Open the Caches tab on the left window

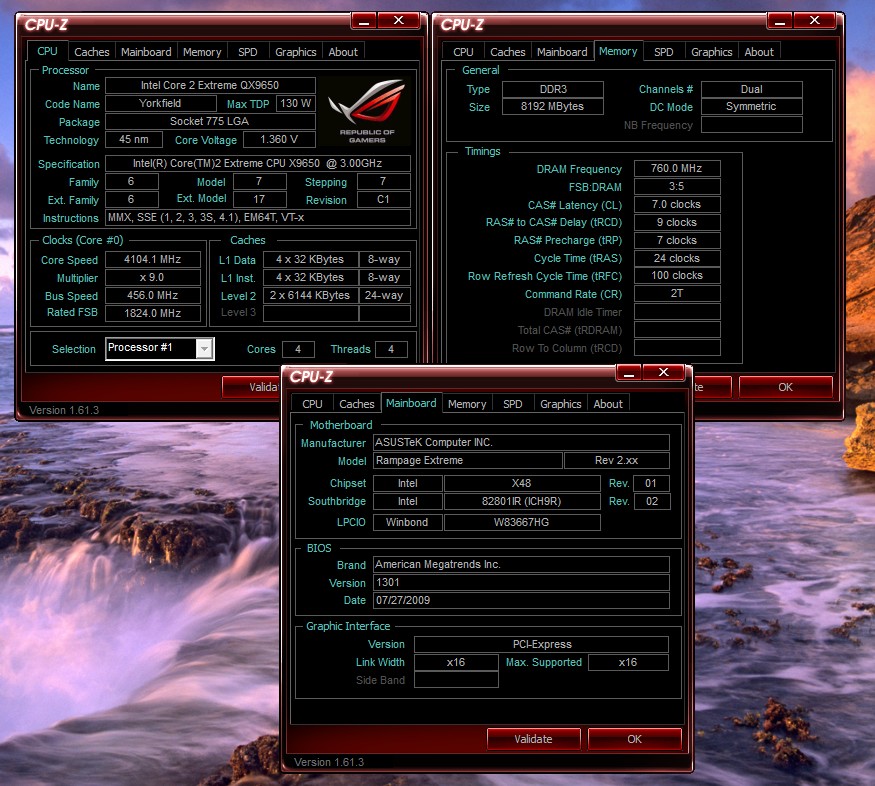point(91,51)
